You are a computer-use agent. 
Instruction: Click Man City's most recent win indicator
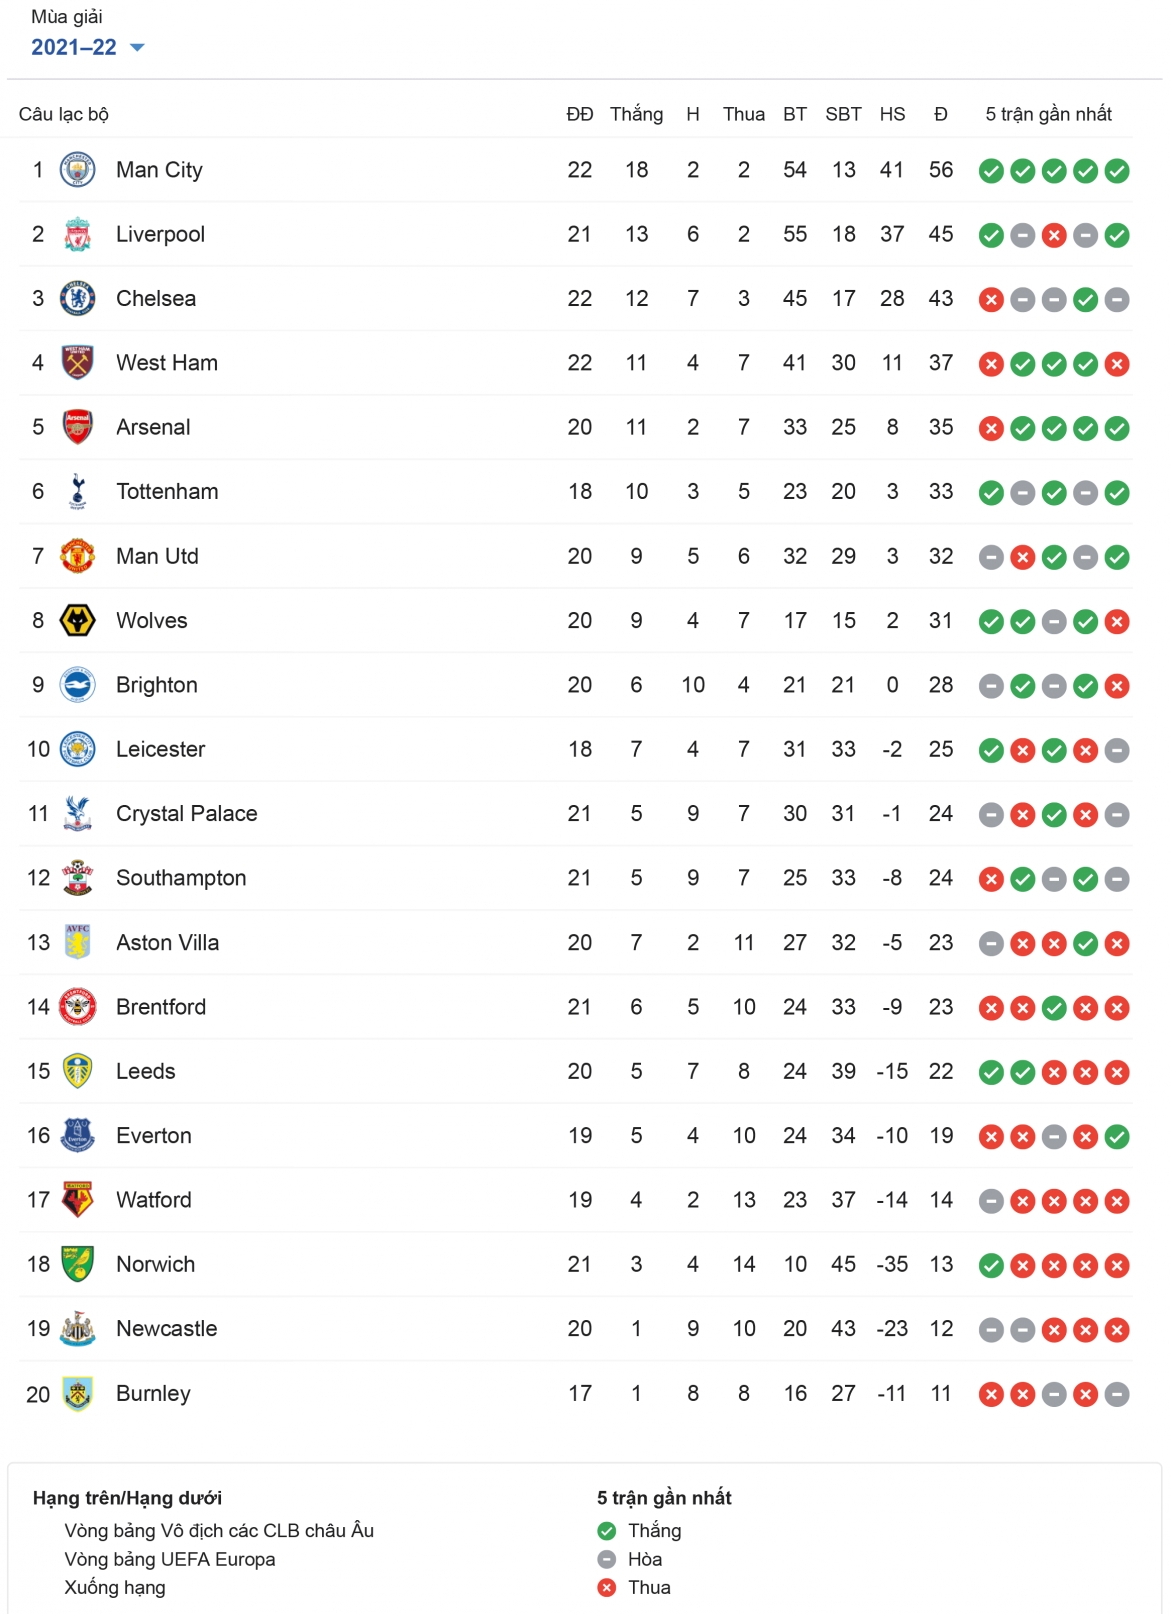coord(1117,171)
